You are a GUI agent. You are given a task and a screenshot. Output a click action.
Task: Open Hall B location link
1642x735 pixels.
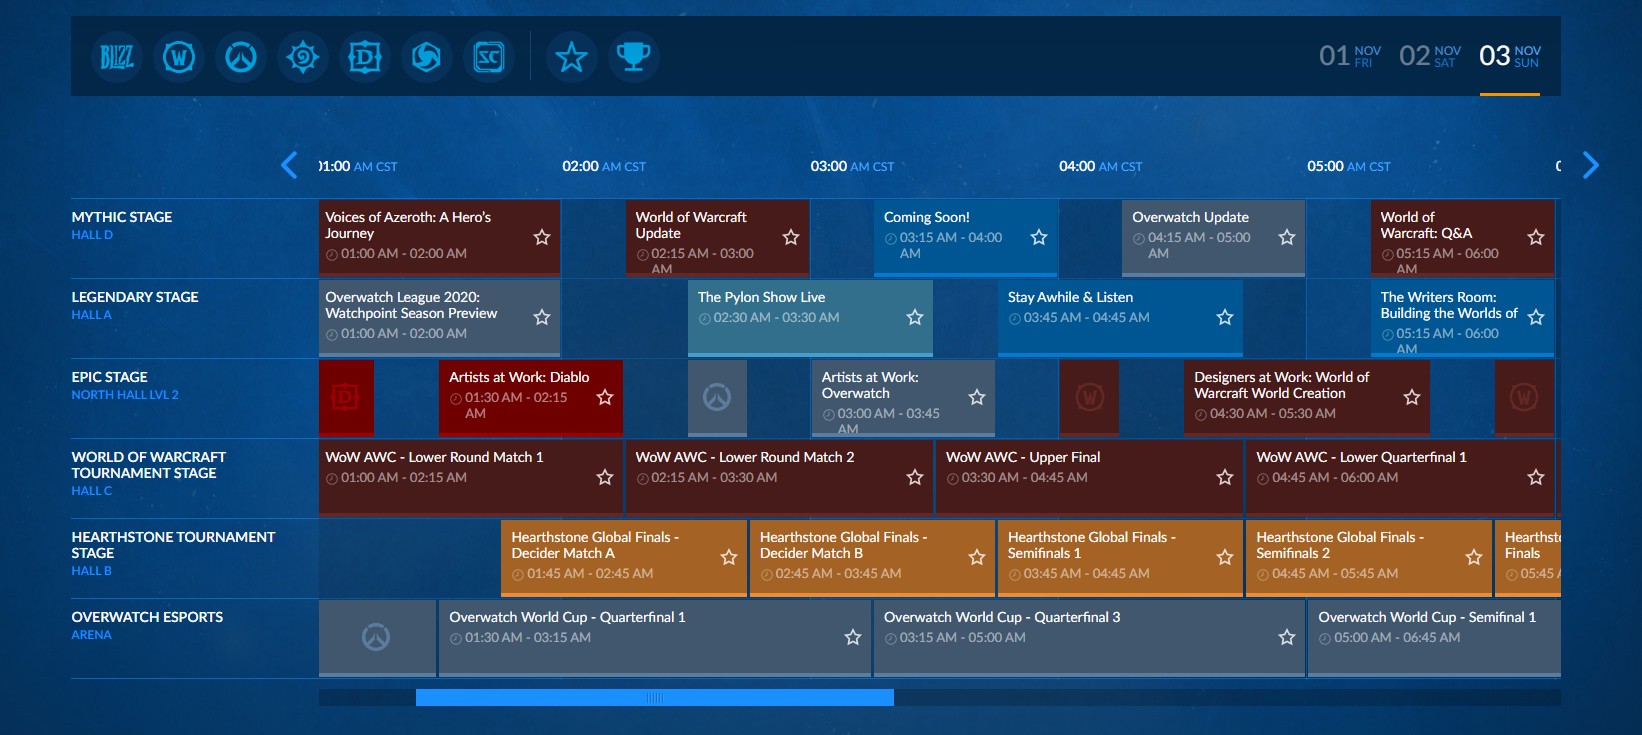(92, 571)
